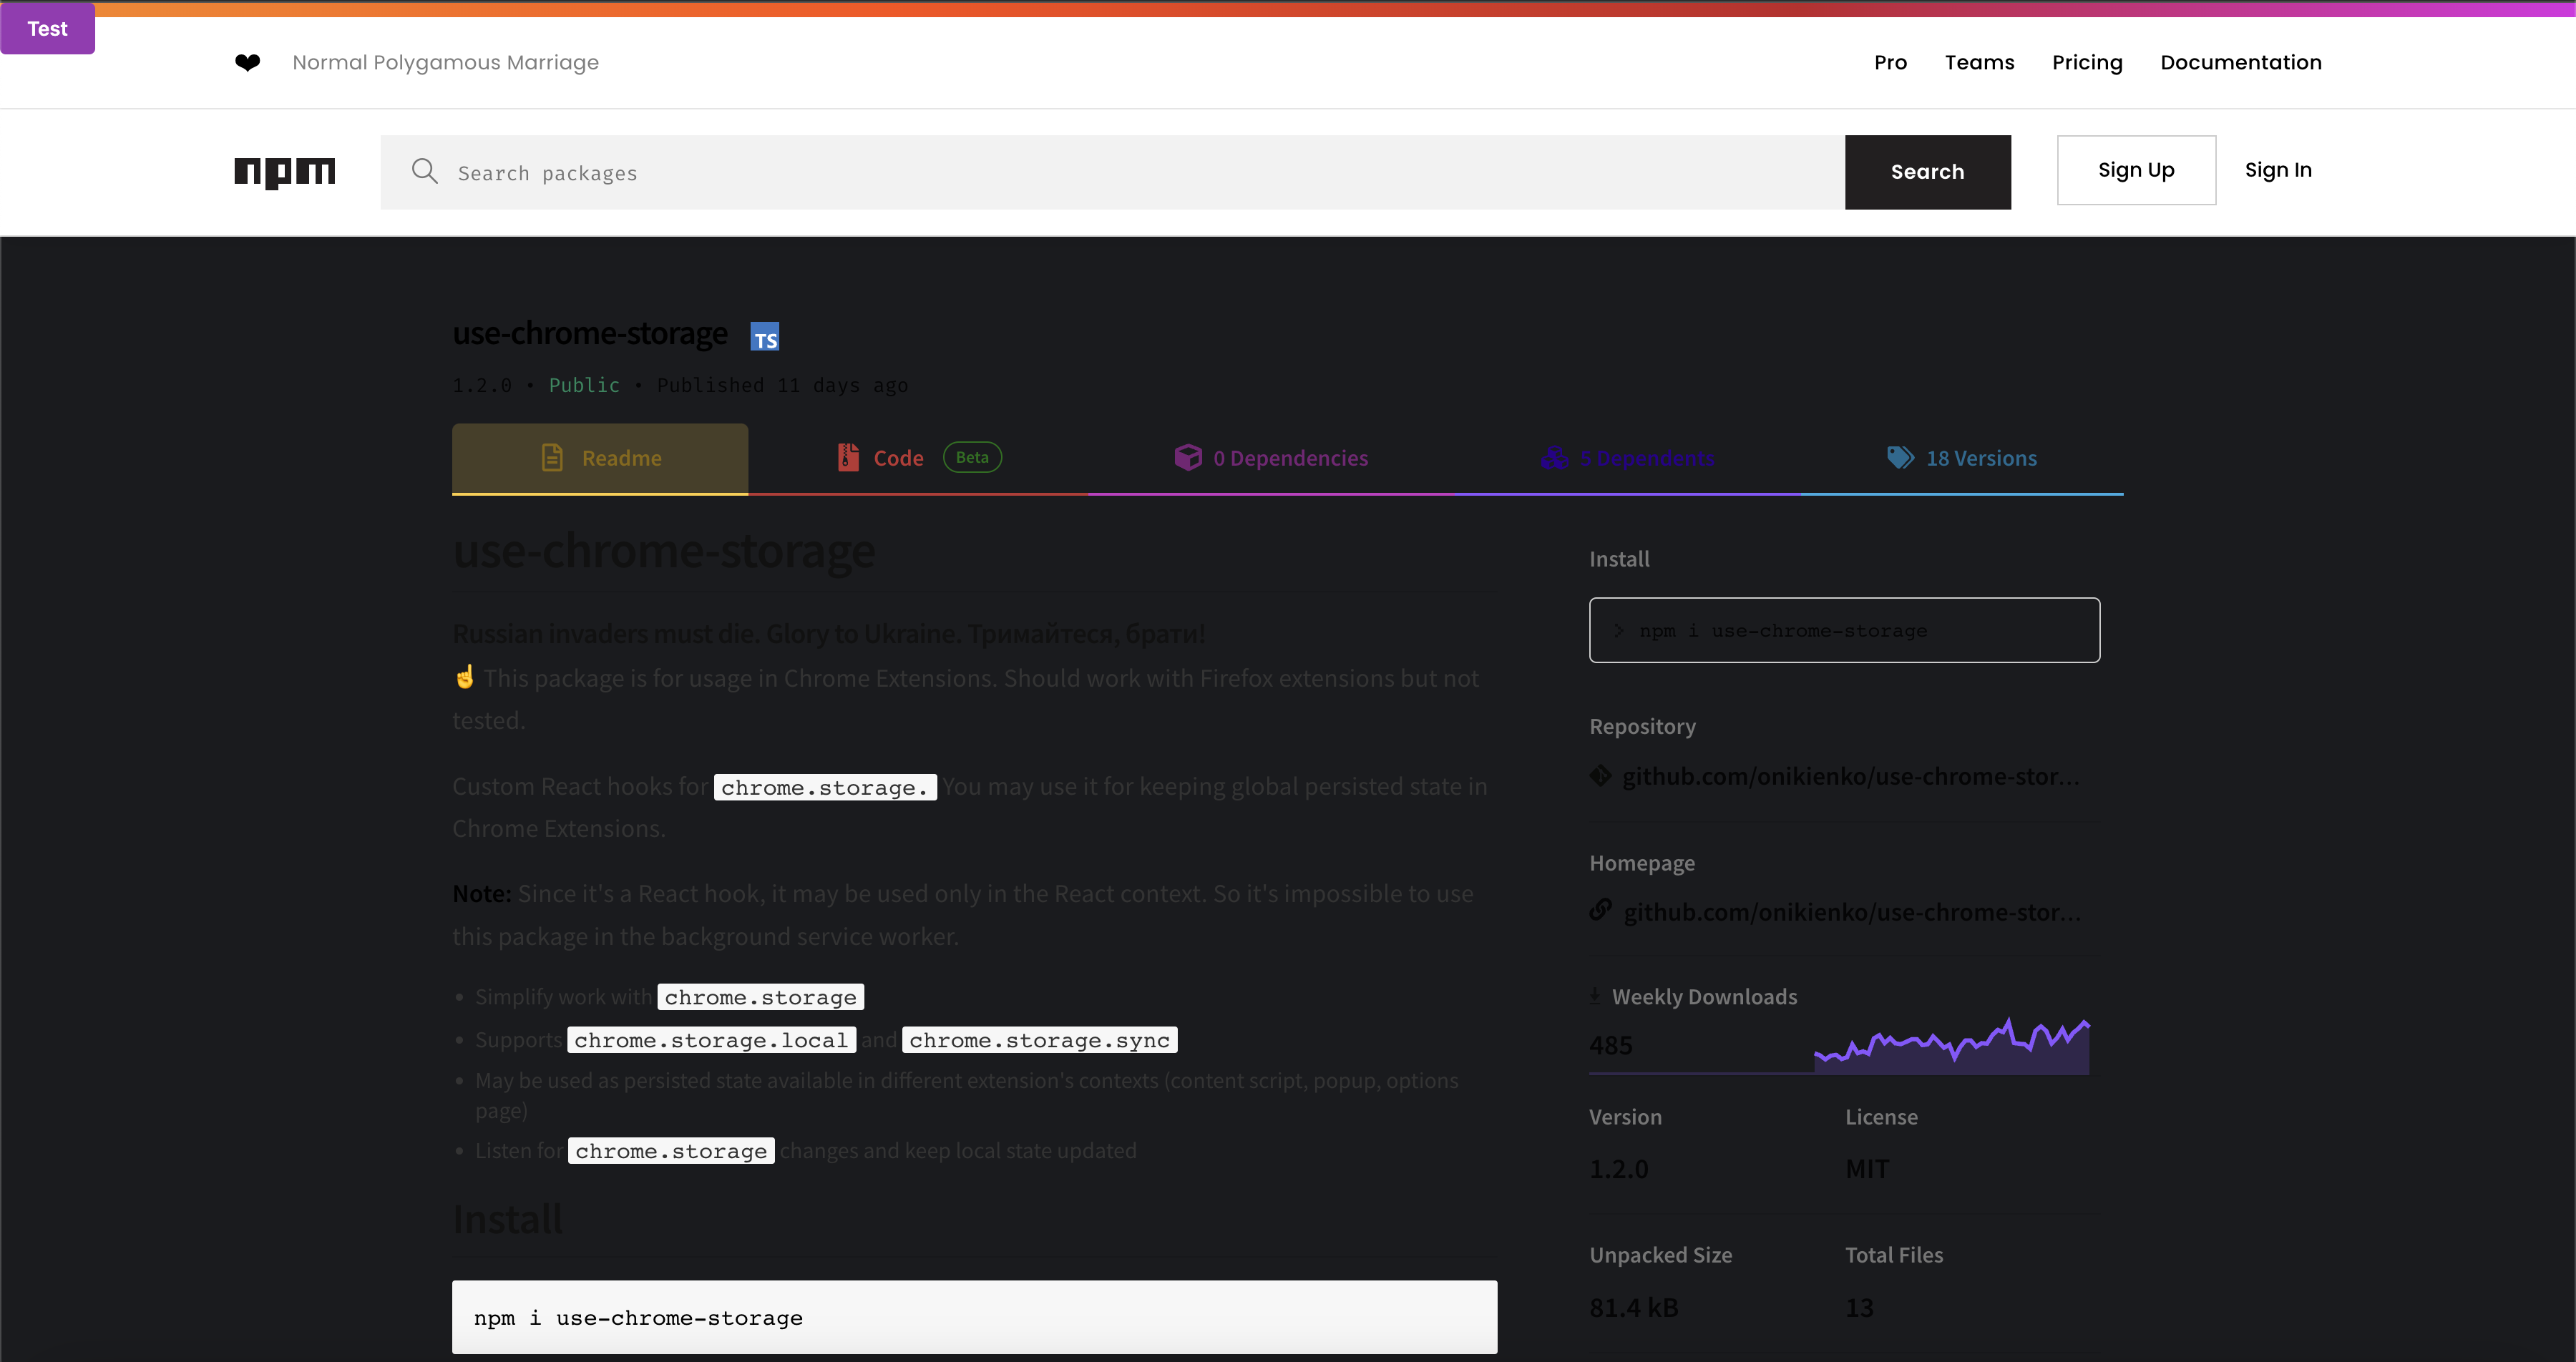Click the TS TypeScript badge next to package name
Viewport: 2576px width, 1362px height.
coord(764,336)
